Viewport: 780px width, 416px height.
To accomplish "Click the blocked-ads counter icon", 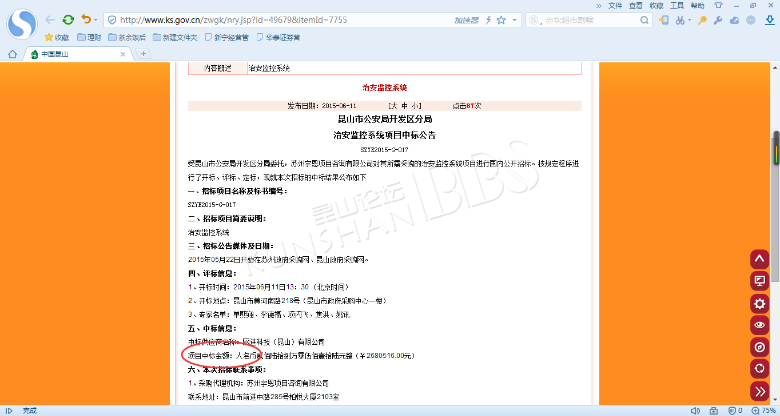I will pos(735,411).
